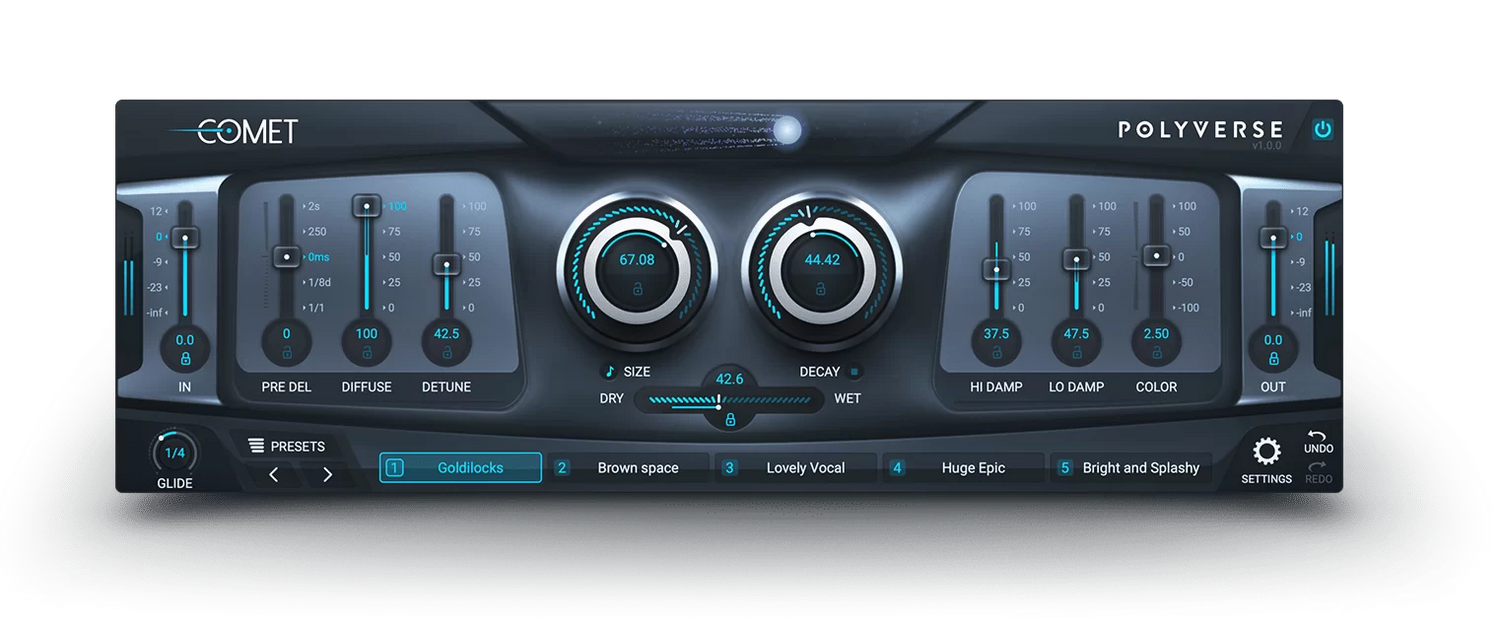Screen dimensions: 1500x631
Task: Click the lock icon under IN gain
Action: [x=185, y=358]
